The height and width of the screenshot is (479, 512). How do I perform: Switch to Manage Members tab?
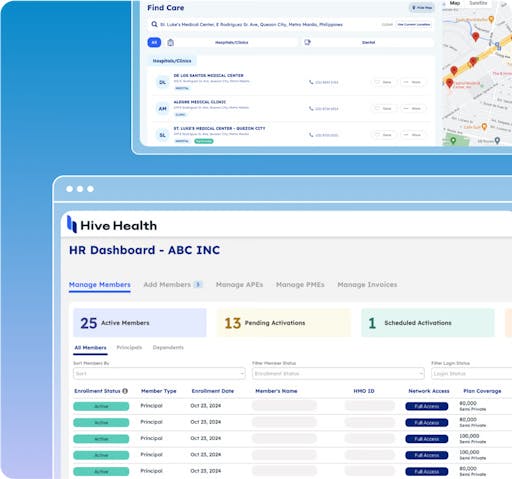coord(100,285)
